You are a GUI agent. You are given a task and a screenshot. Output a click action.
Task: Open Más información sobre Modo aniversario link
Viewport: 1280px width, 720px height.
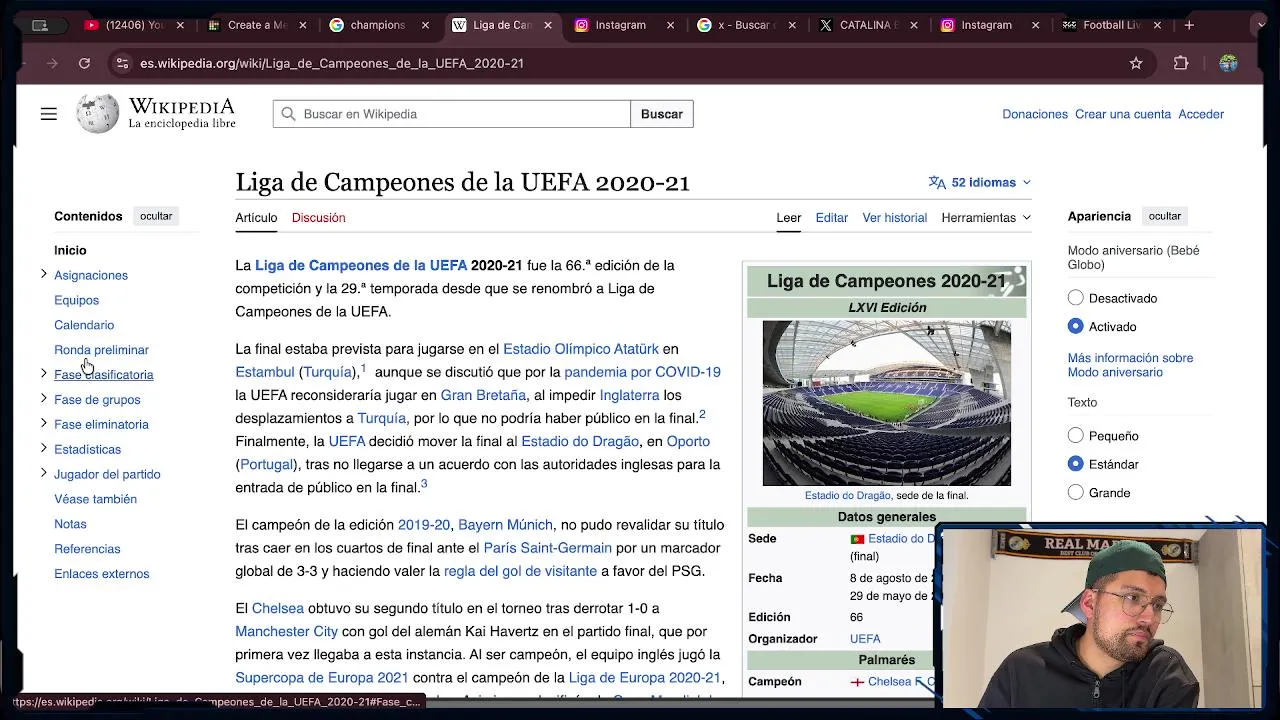(1130, 365)
